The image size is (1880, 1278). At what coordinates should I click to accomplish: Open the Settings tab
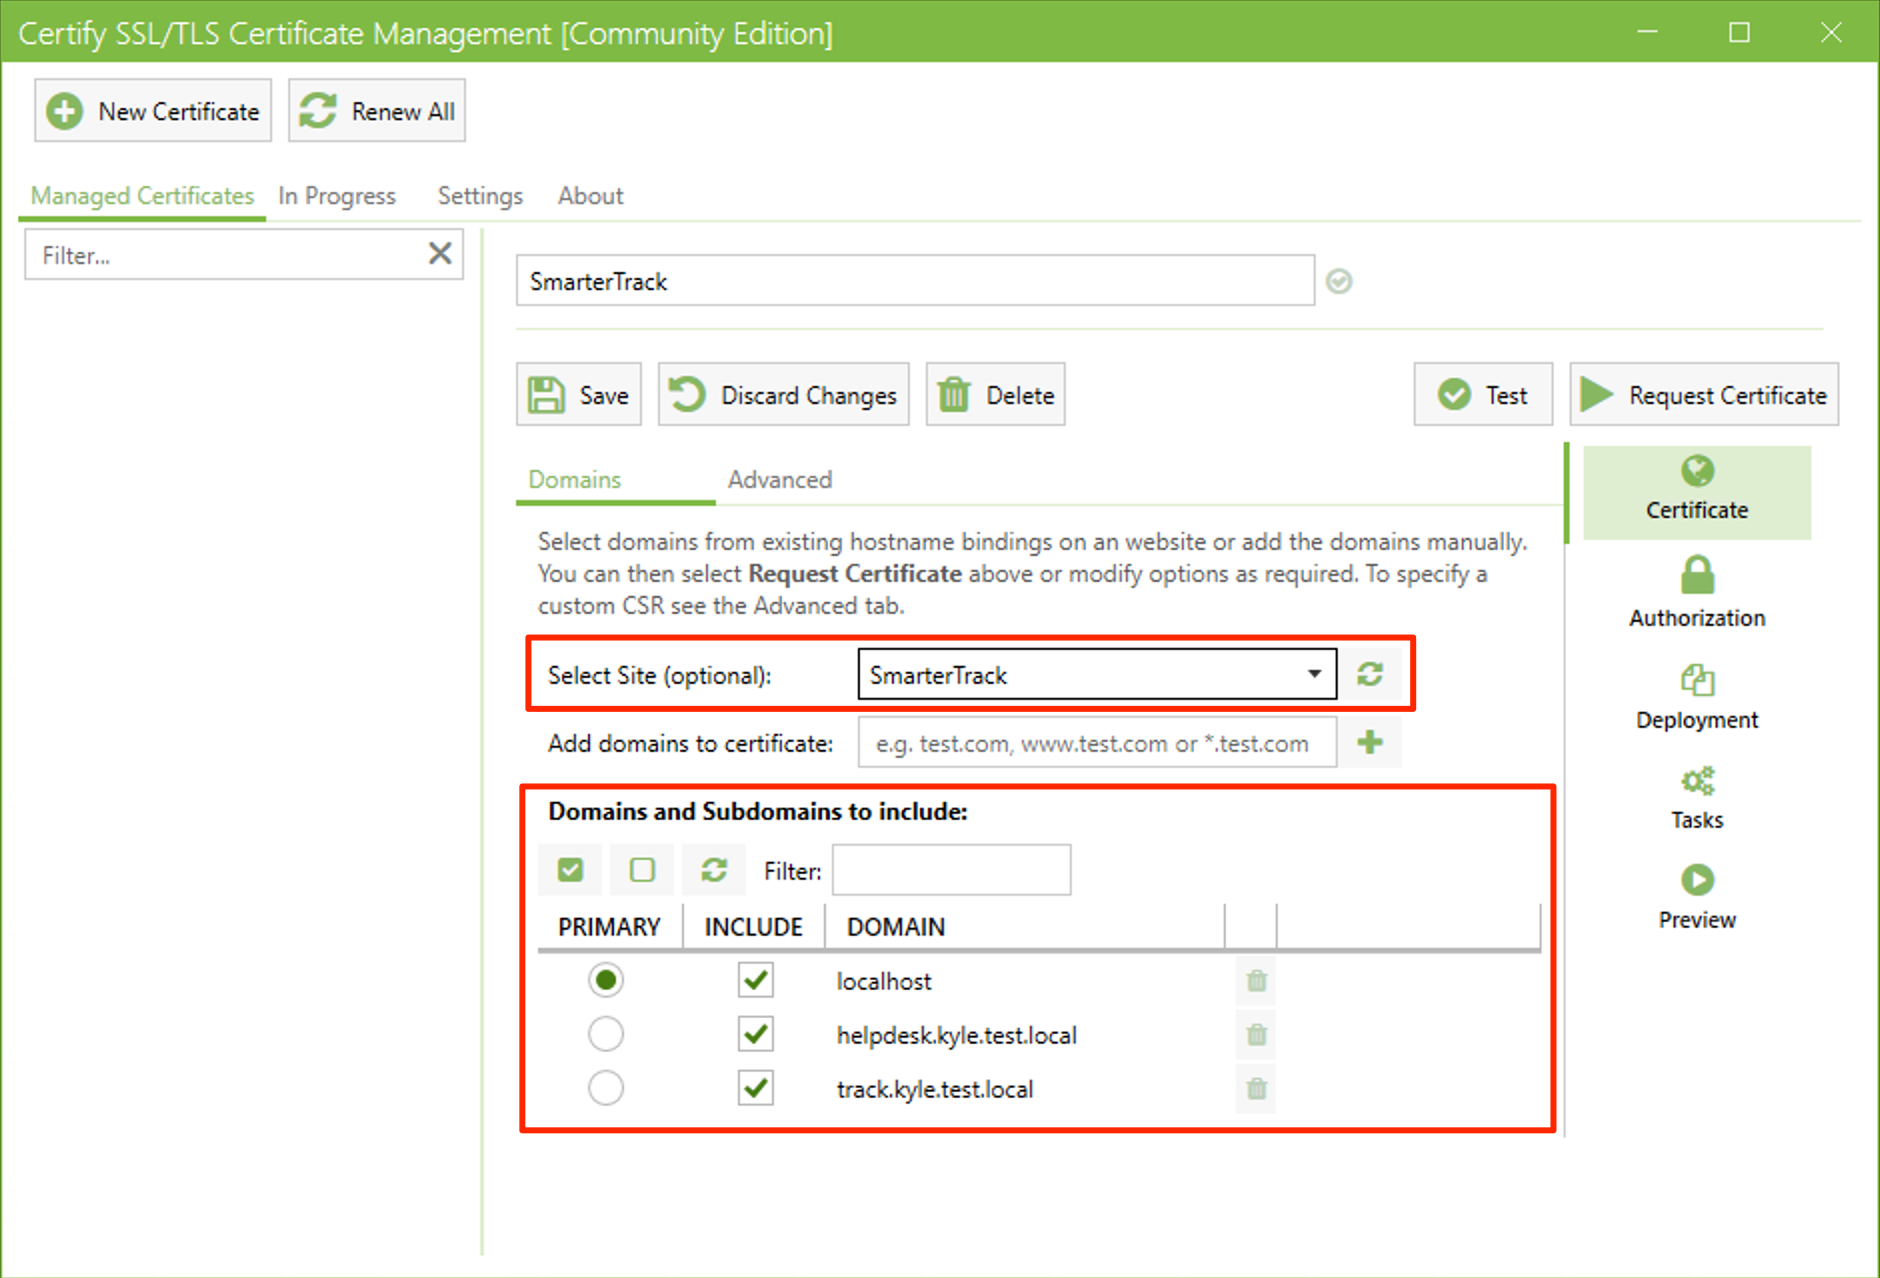coord(480,196)
